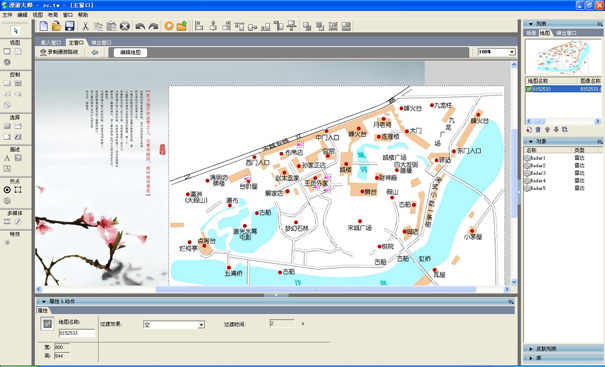Select the rectangular hotspot tool
605x367 pixels.
coord(18,189)
